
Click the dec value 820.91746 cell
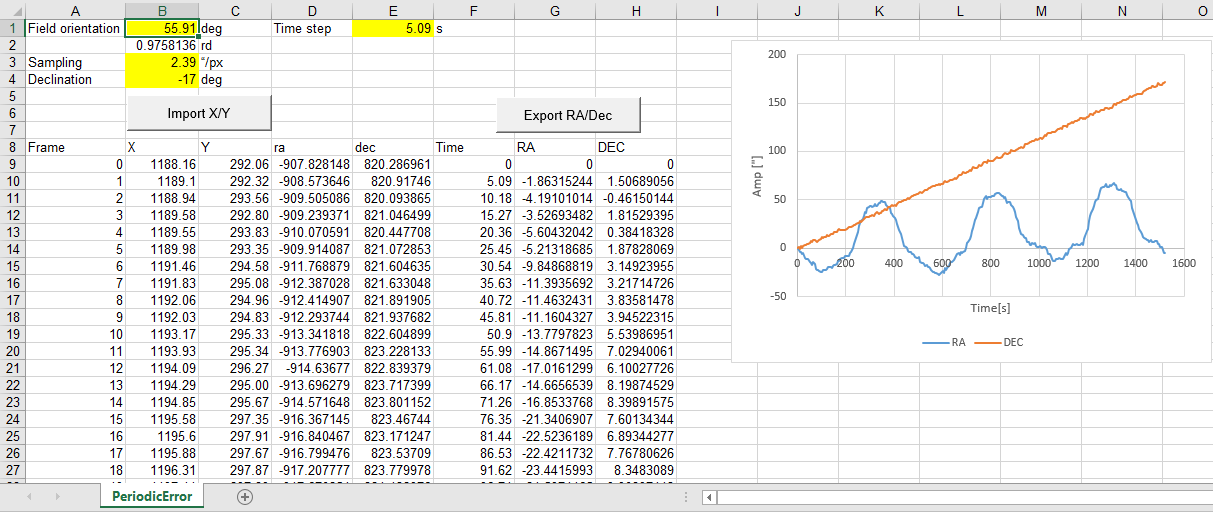tap(393, 181)
